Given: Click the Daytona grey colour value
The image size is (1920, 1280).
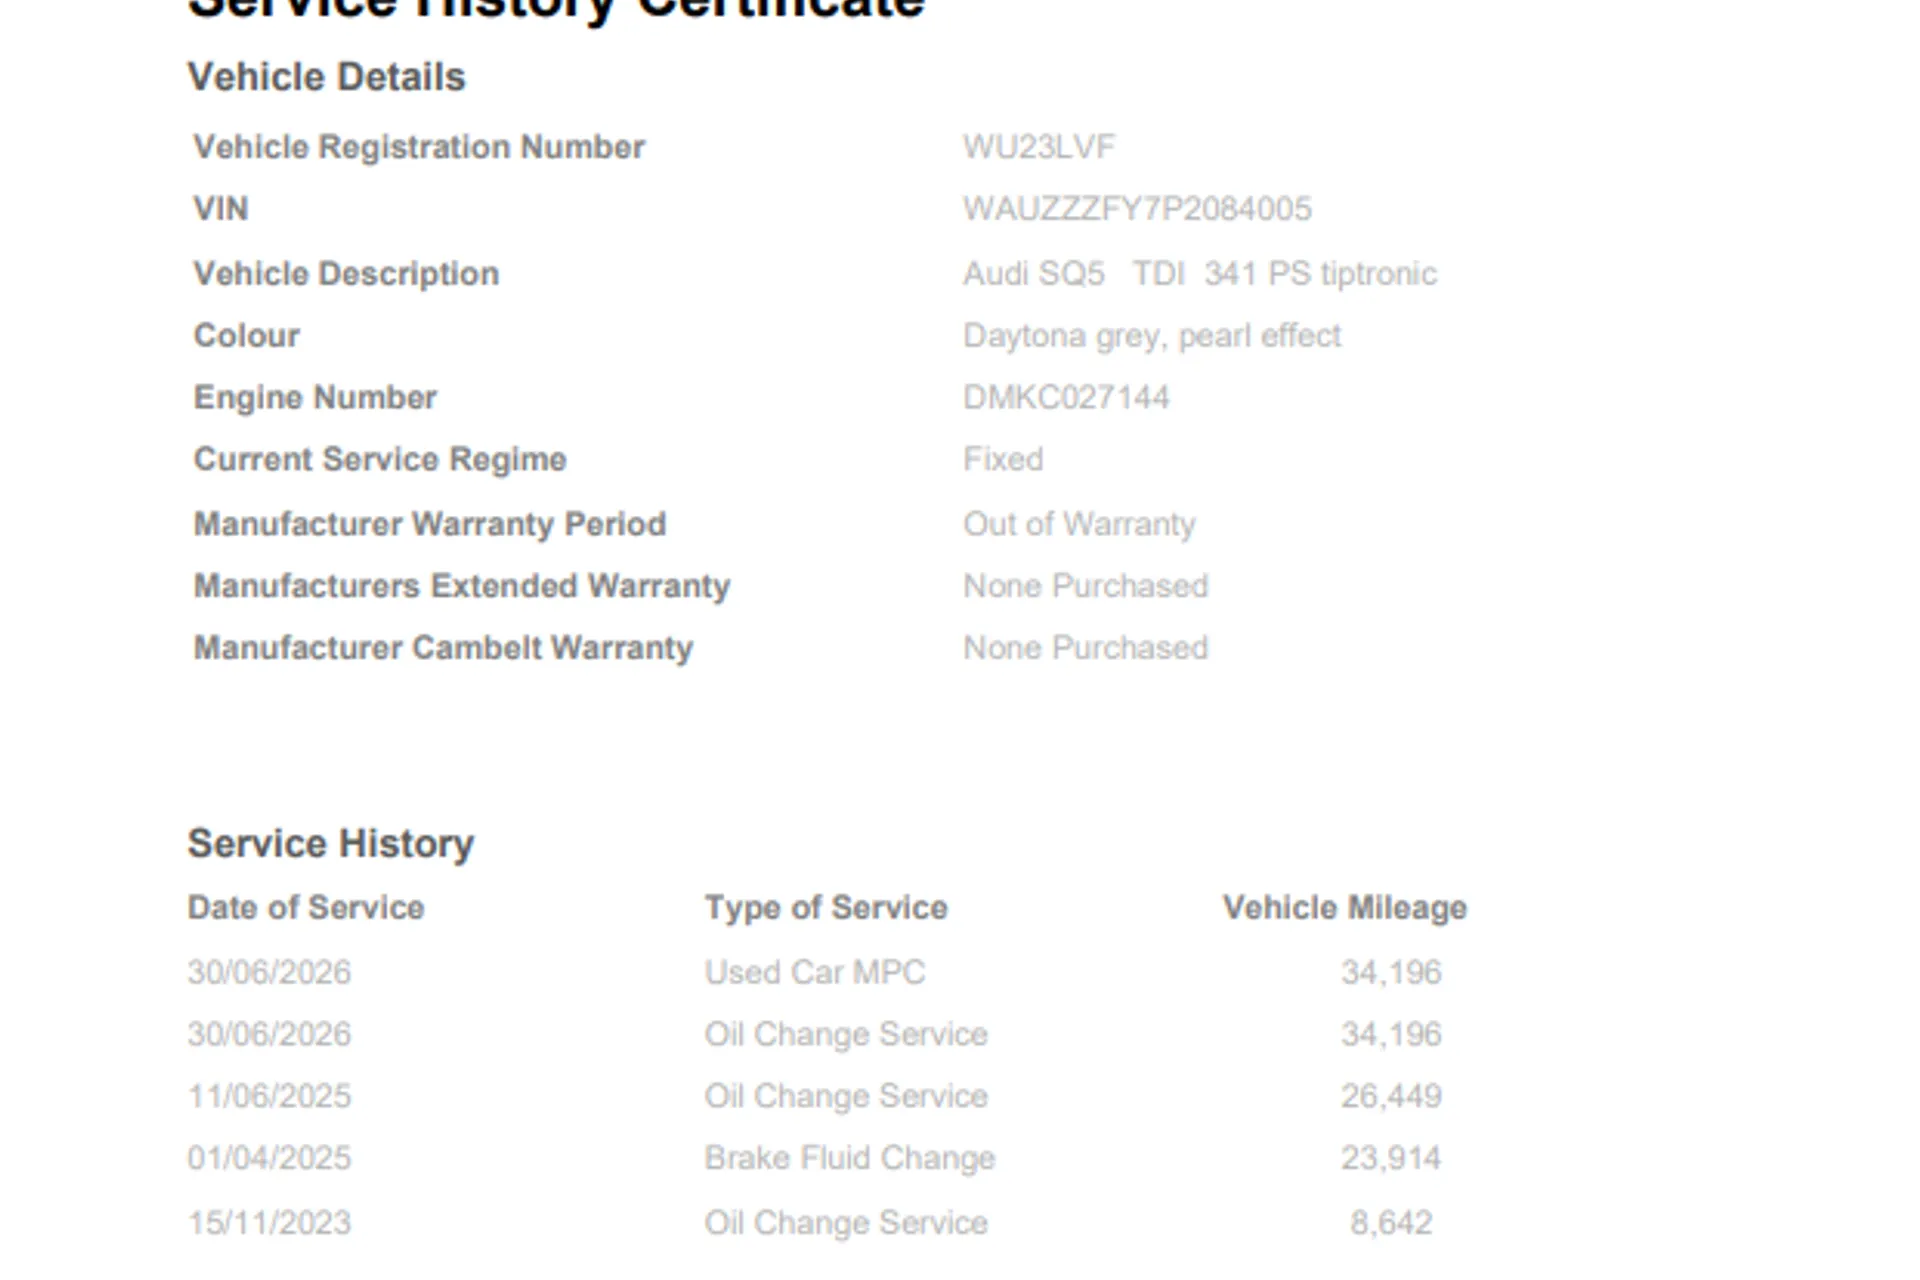Looking at the screenshot, I should click(x=1152, y=336).
